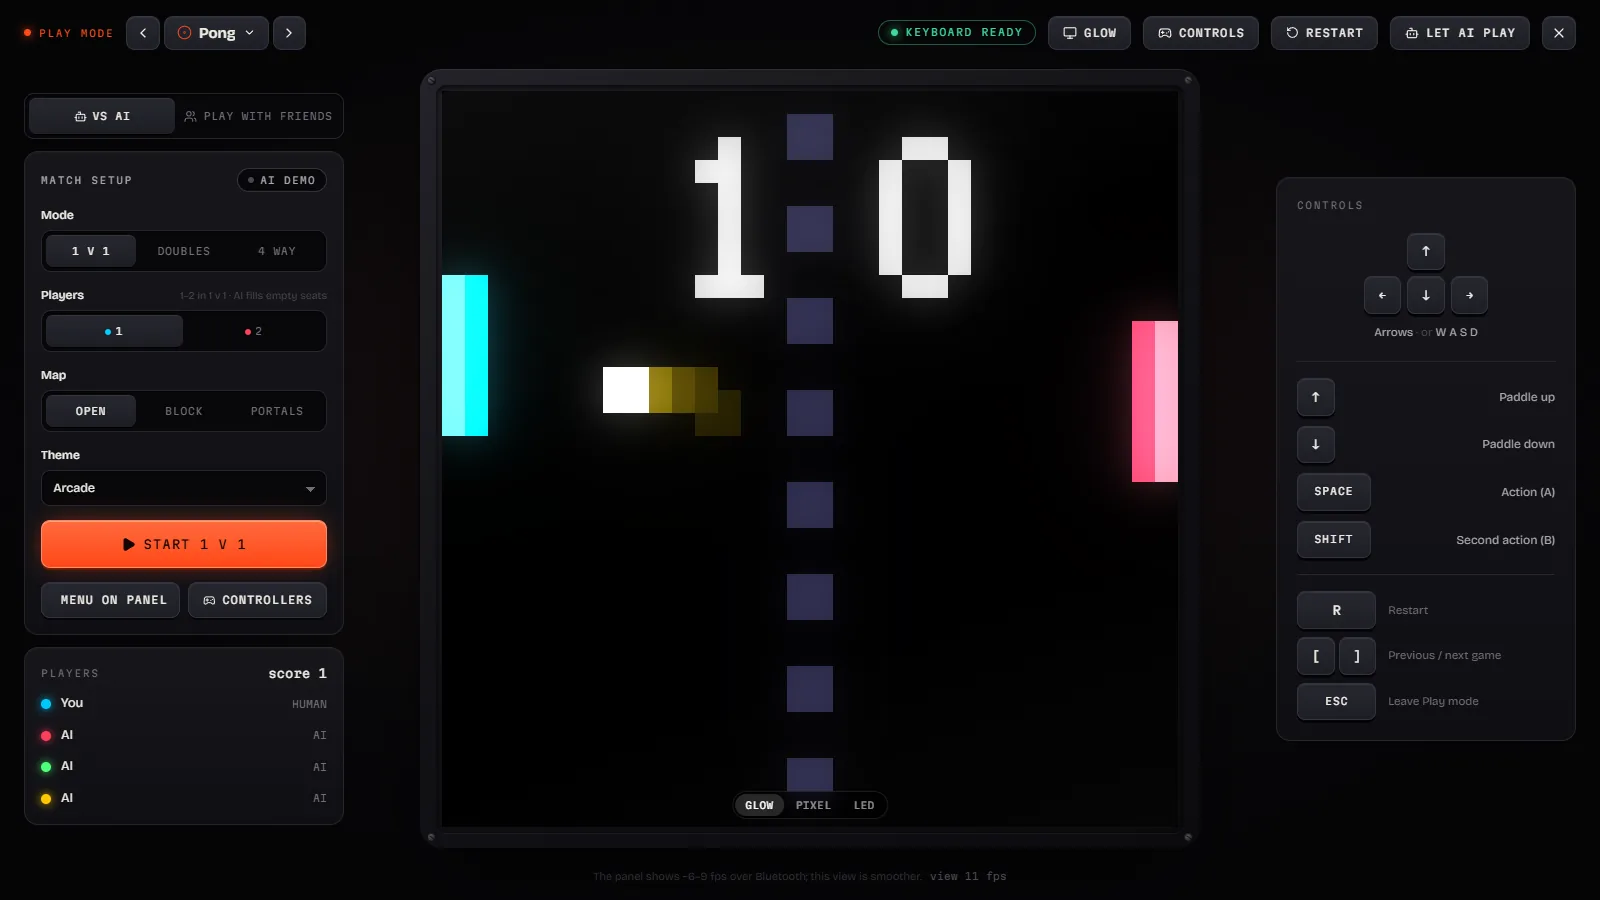Open the Controls panel button
This screenshot has width=1600, height=900.
click(1201, 33)
